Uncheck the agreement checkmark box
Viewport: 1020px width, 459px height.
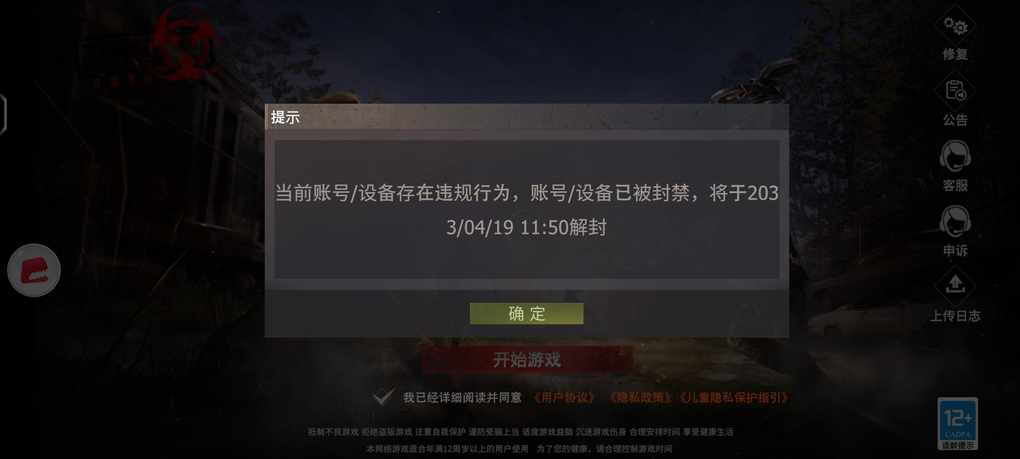click(x=384, y=397)
